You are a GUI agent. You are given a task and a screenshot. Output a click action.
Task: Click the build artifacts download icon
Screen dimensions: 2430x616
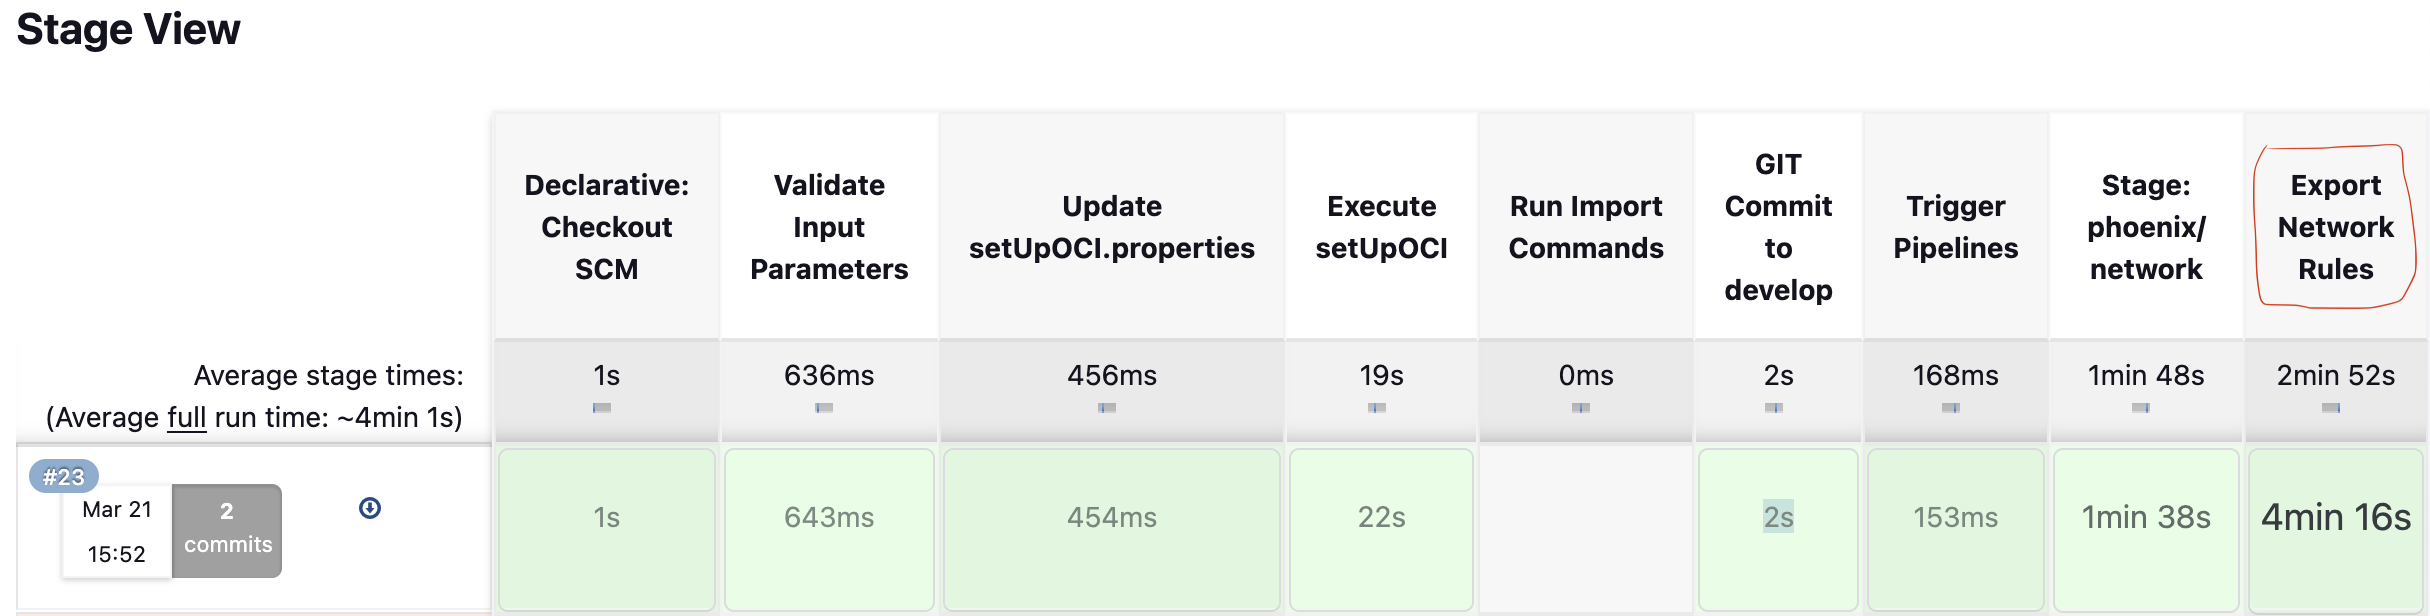coord(370,508)
